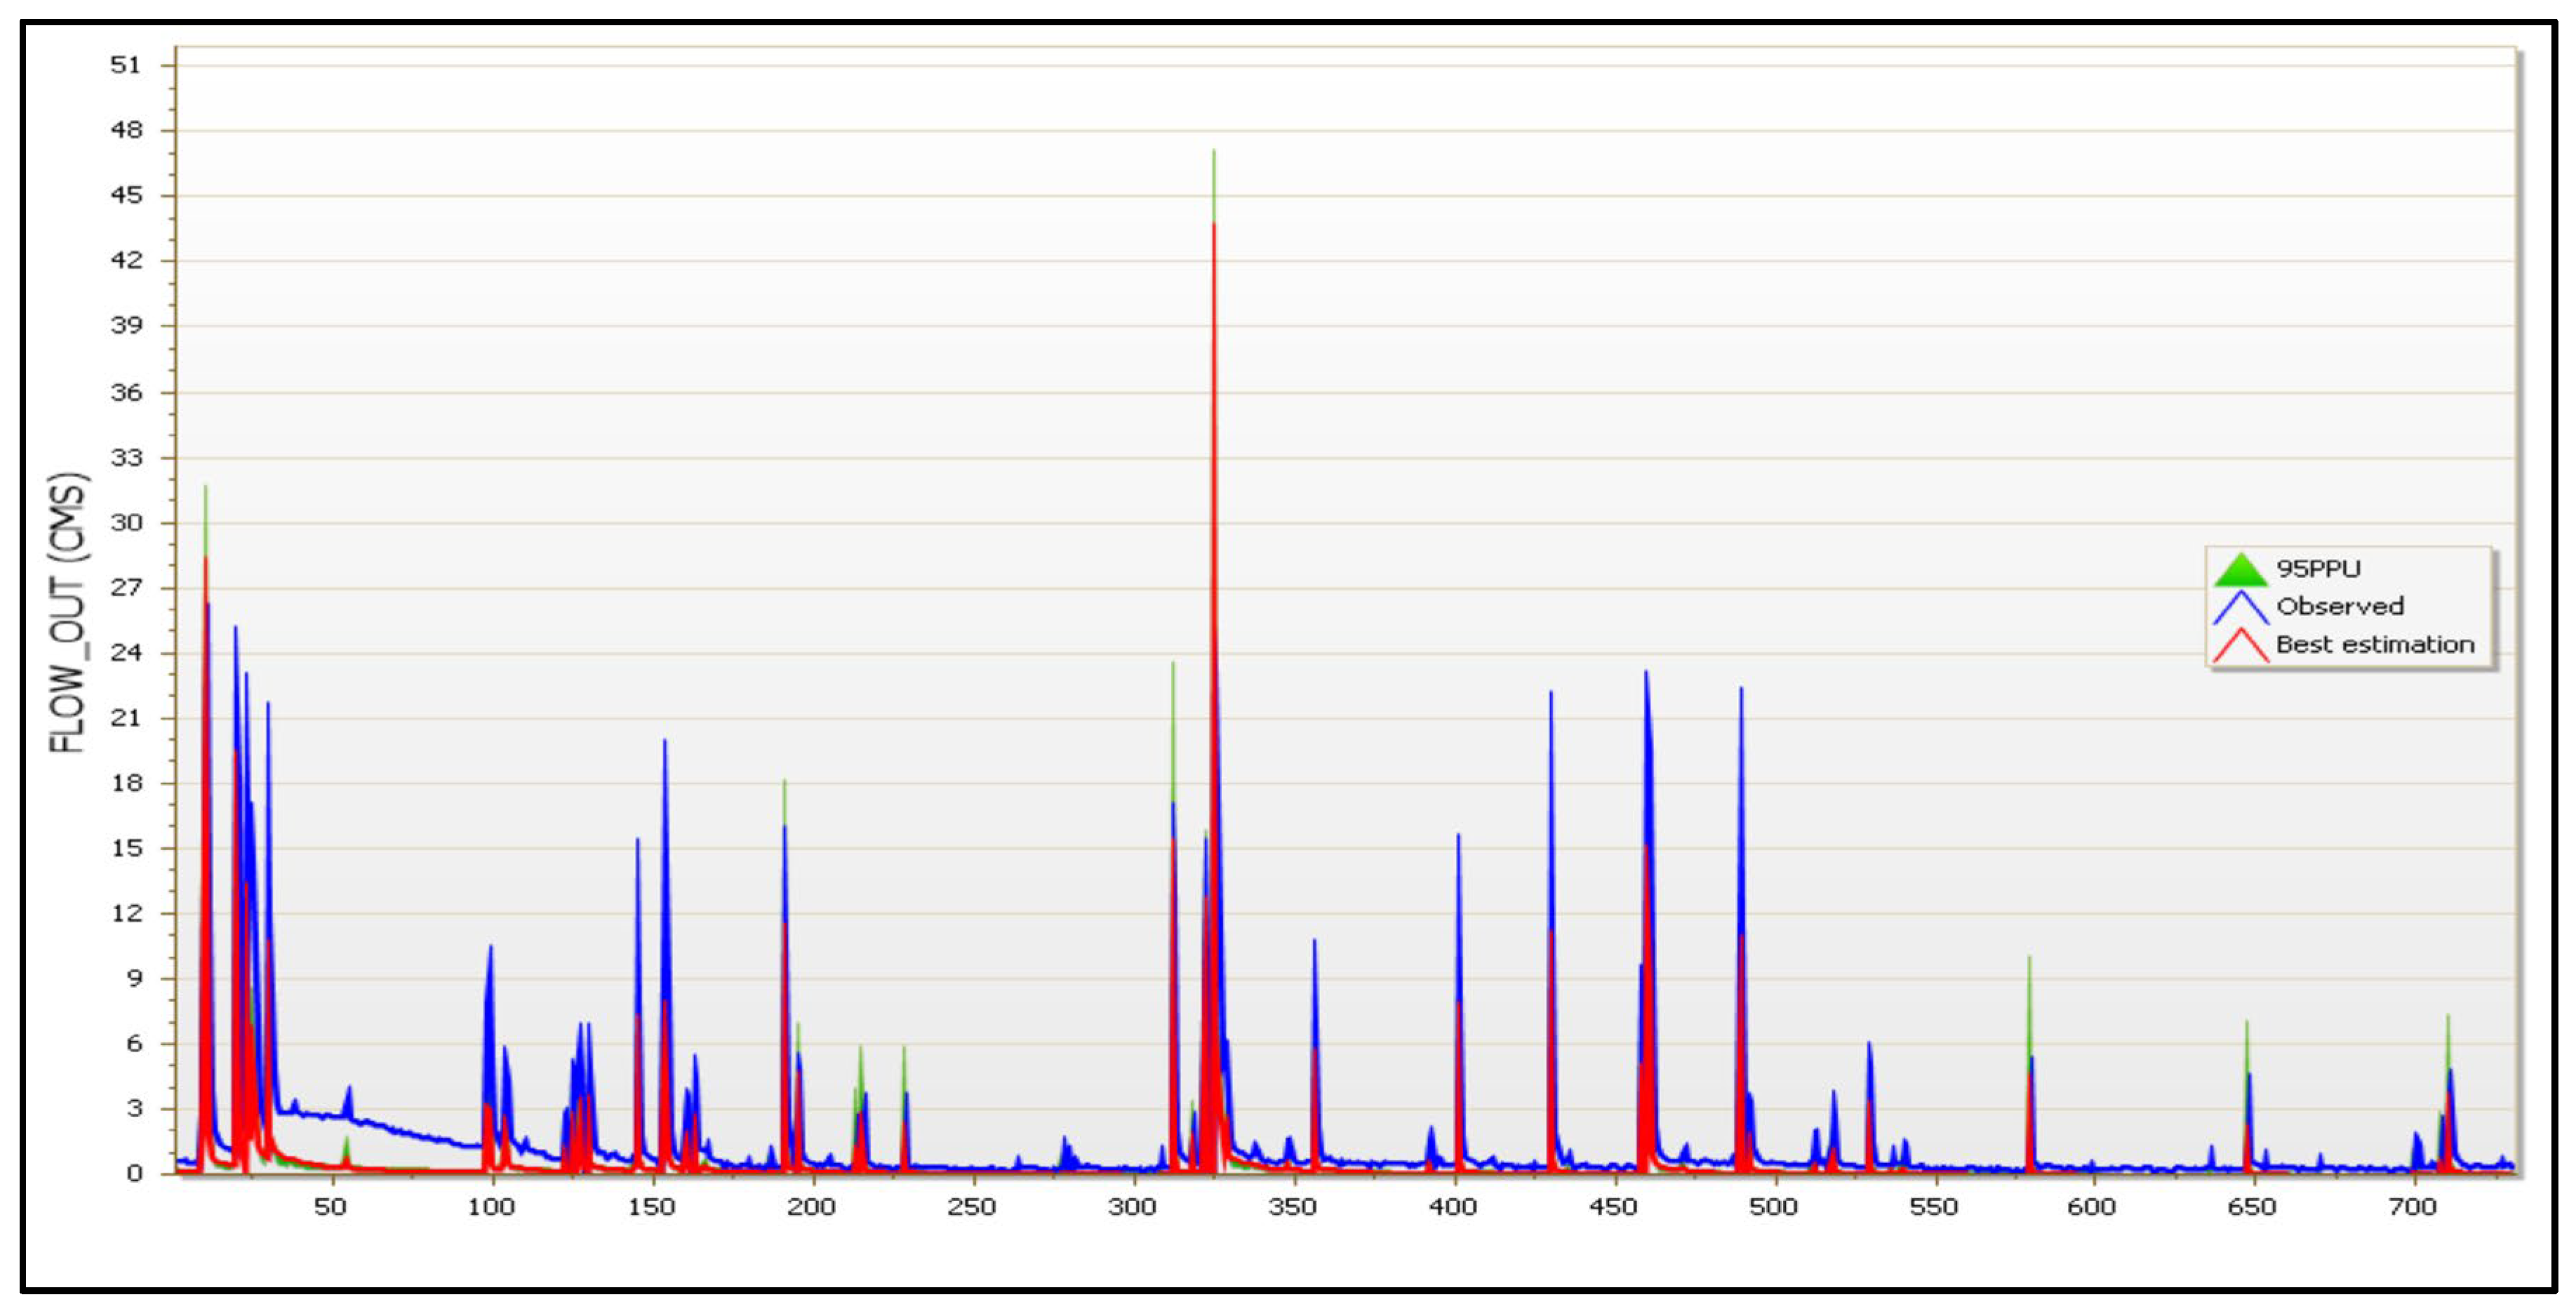The height and width of the screenshot is (1309, 2576).
Task: Click the x-axis tick label 350
Action: [x=1292, y=1207]
